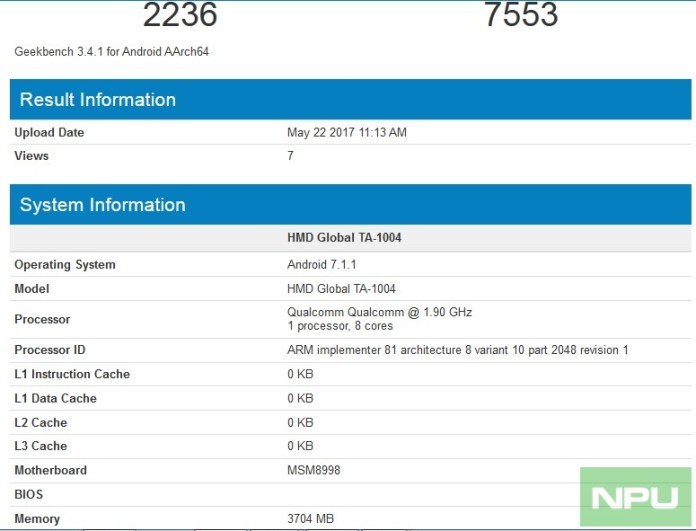Viewport: 696px width, 531px height.
Task: Click the bold HMD Global TA-1004 heading
Action: [x=344, y=238]
